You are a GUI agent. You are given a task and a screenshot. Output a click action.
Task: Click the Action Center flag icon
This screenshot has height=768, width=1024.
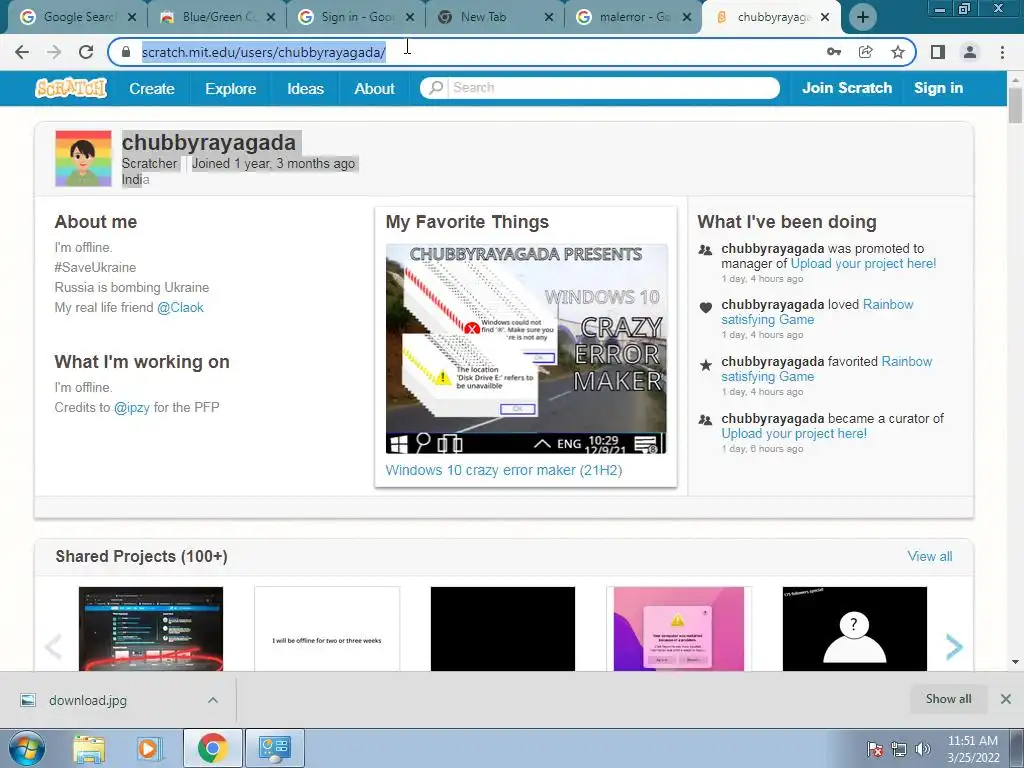pos(875,749)
